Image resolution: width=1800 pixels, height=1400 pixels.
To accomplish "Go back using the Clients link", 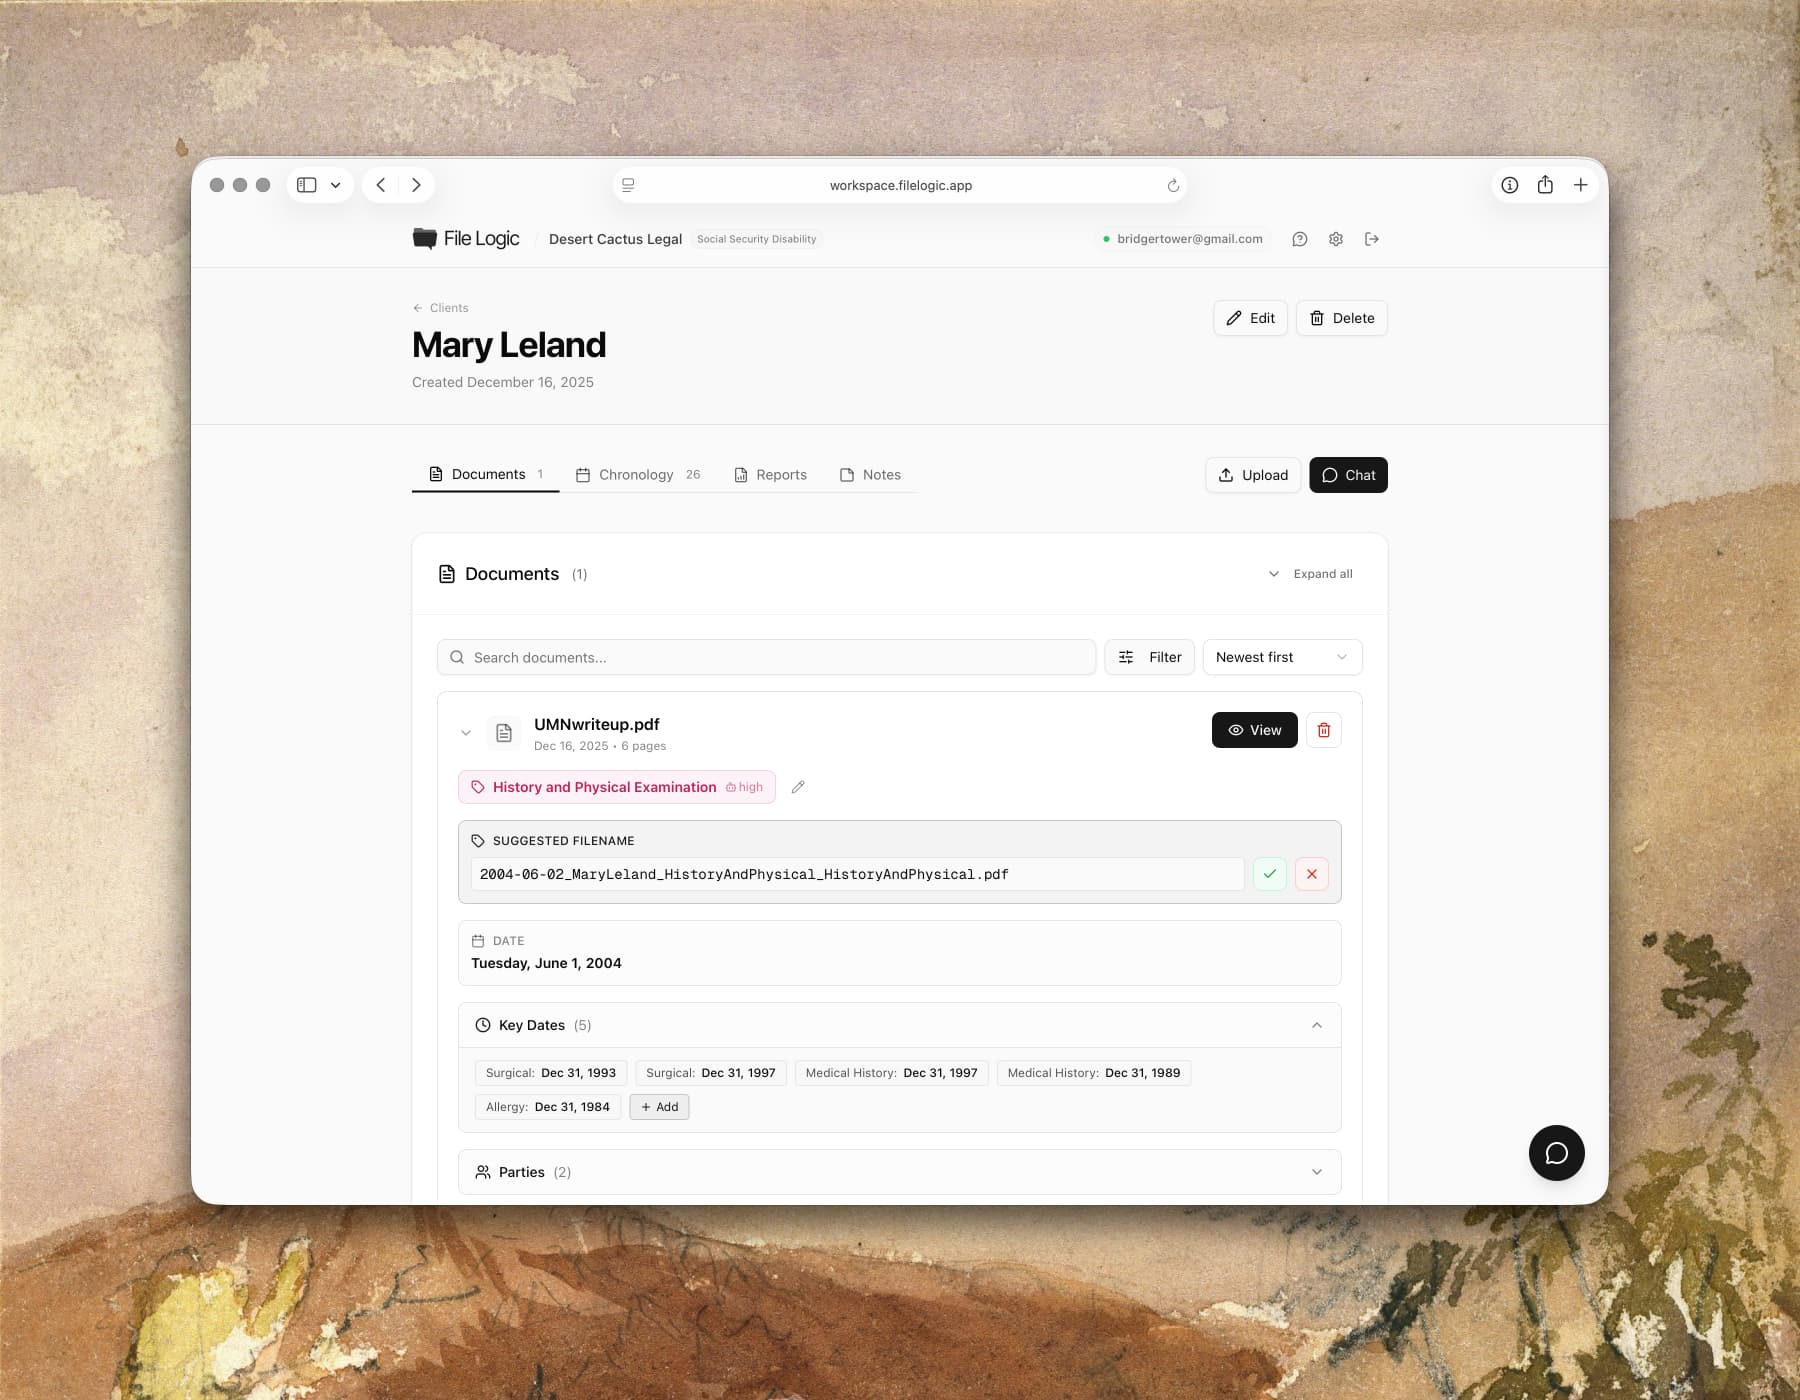I will 440,307.
